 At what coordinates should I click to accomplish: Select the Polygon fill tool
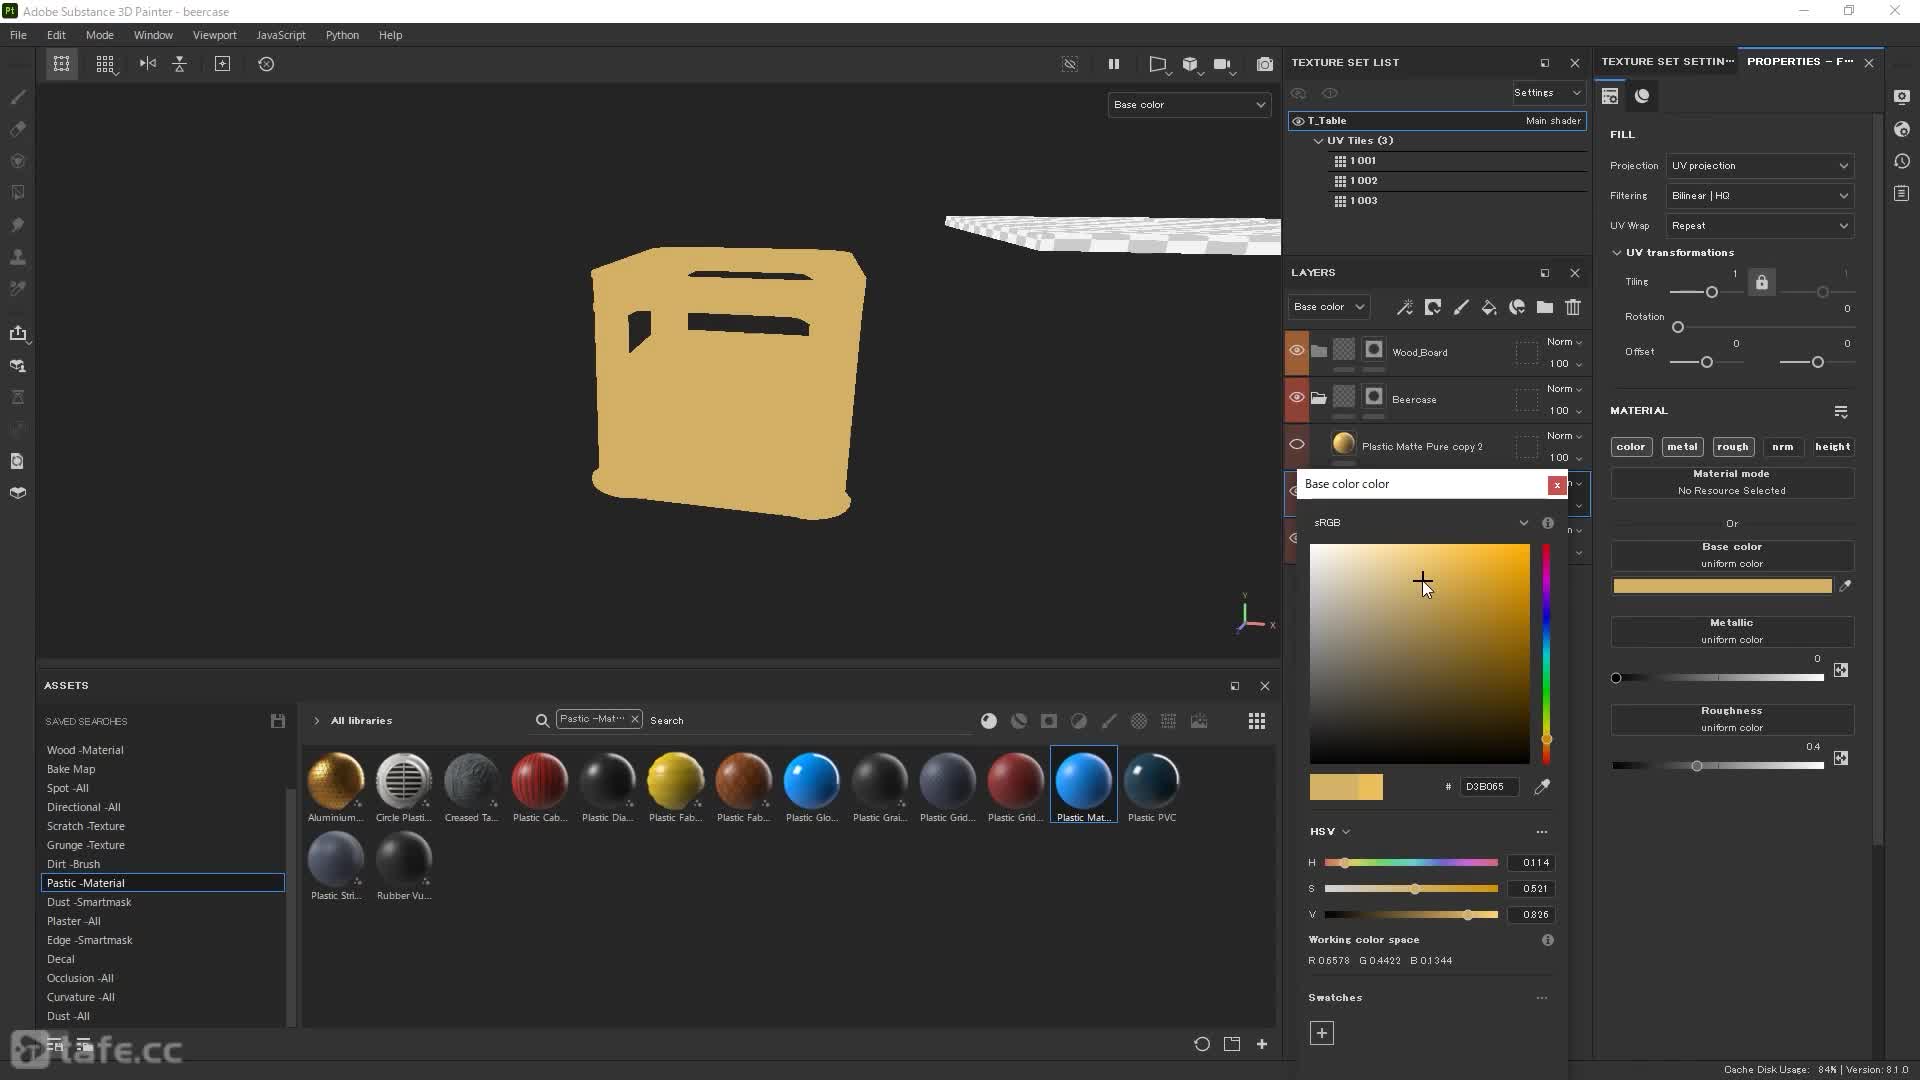(18, 192)
